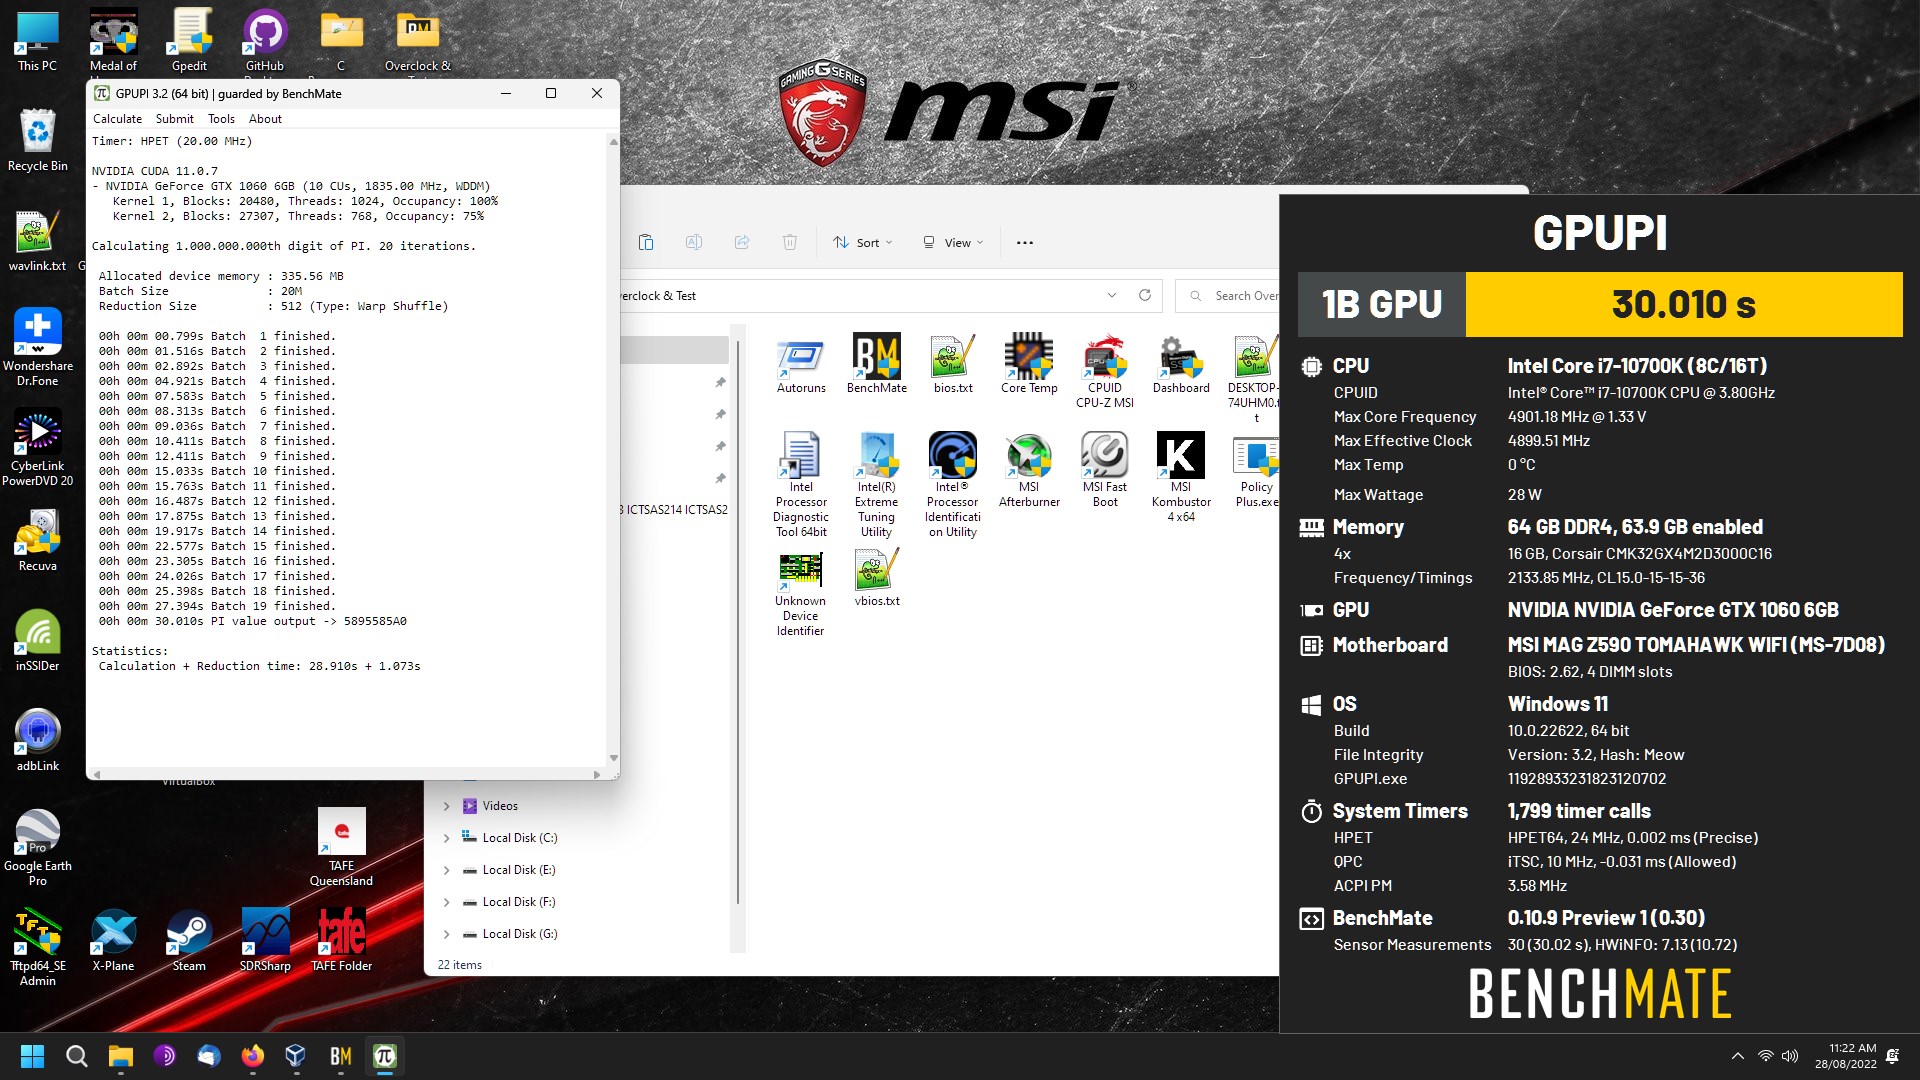Select MSI Afterburner in Explorer
Viewport: 1920px width, 1080px height.
click(x=1029, y=471)
